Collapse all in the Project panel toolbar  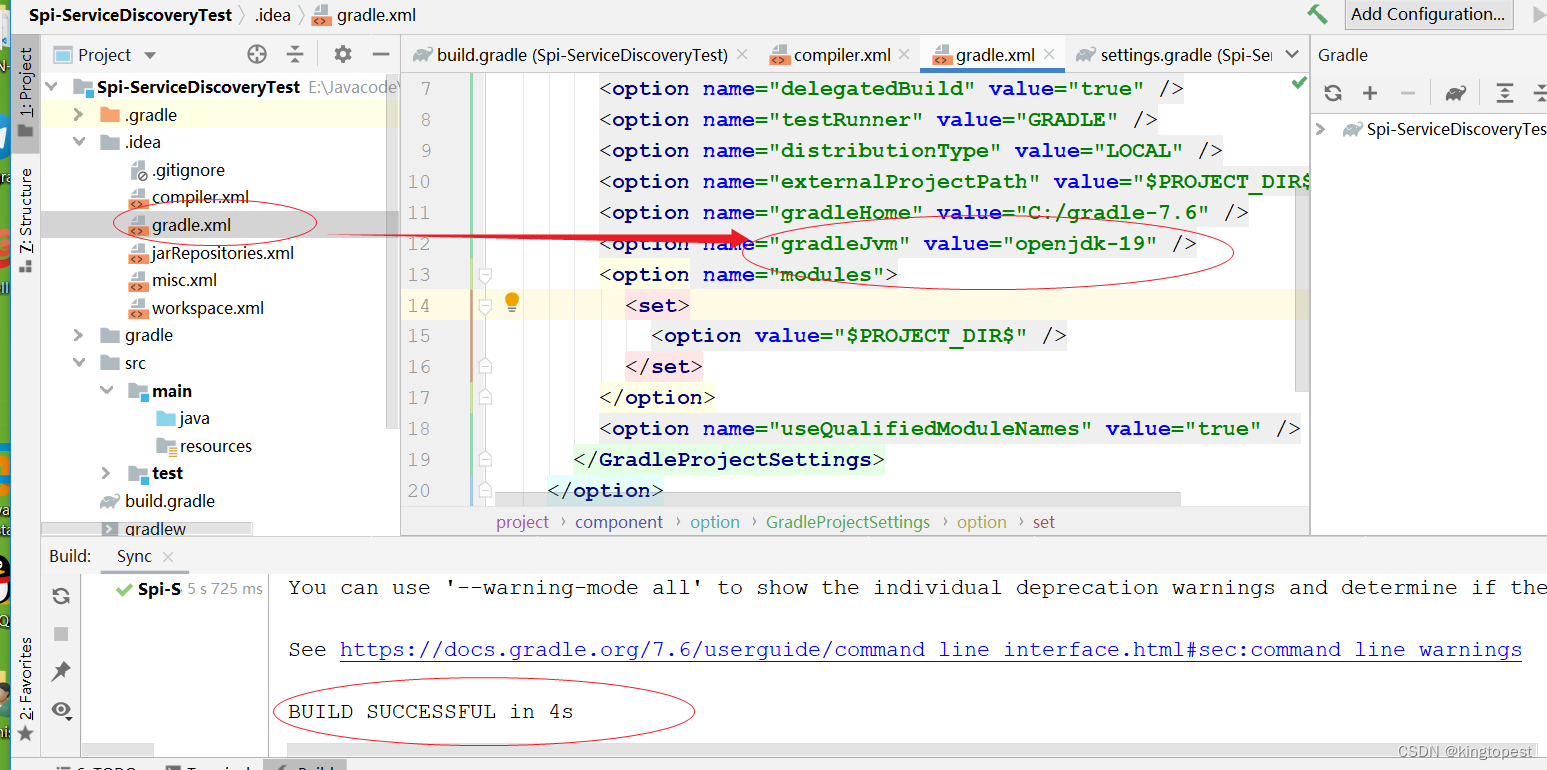point(295,55)
